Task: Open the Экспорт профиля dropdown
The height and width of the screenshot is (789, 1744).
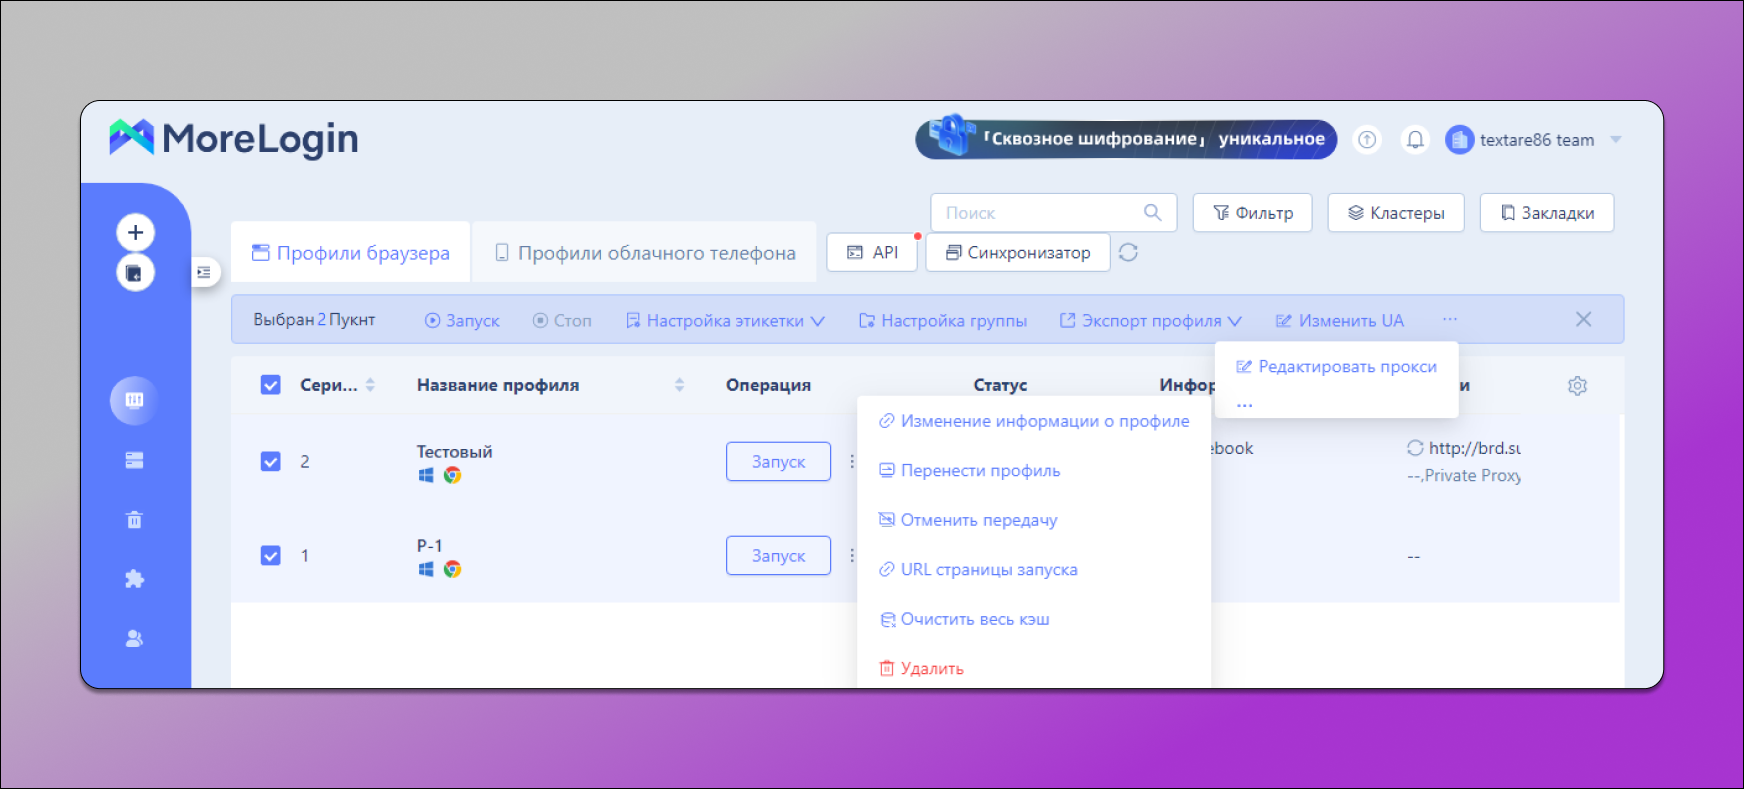Action: pos(1151,320)
